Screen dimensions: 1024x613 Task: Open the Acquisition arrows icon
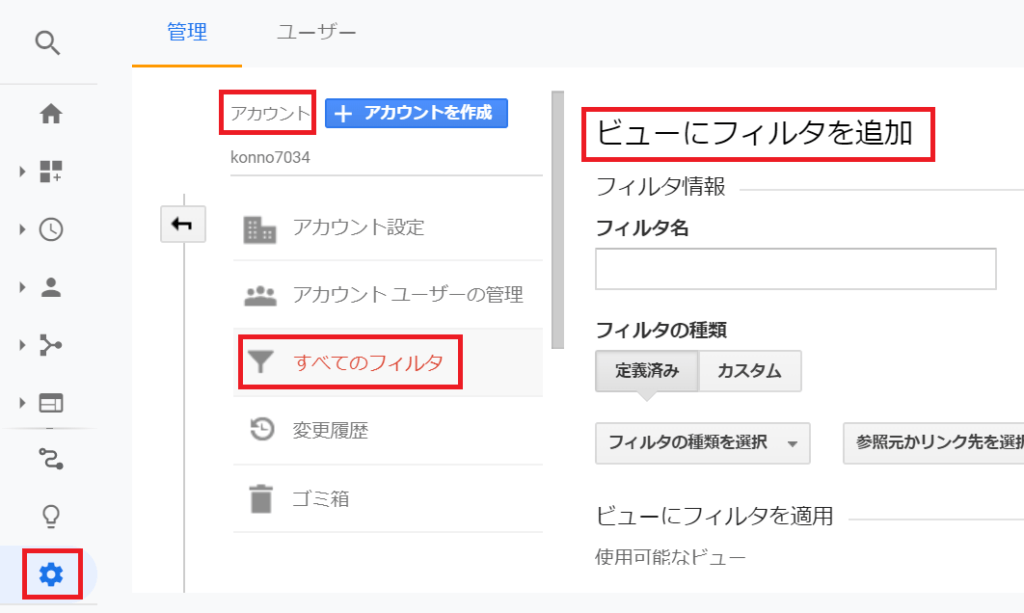(x=51, y=345)
